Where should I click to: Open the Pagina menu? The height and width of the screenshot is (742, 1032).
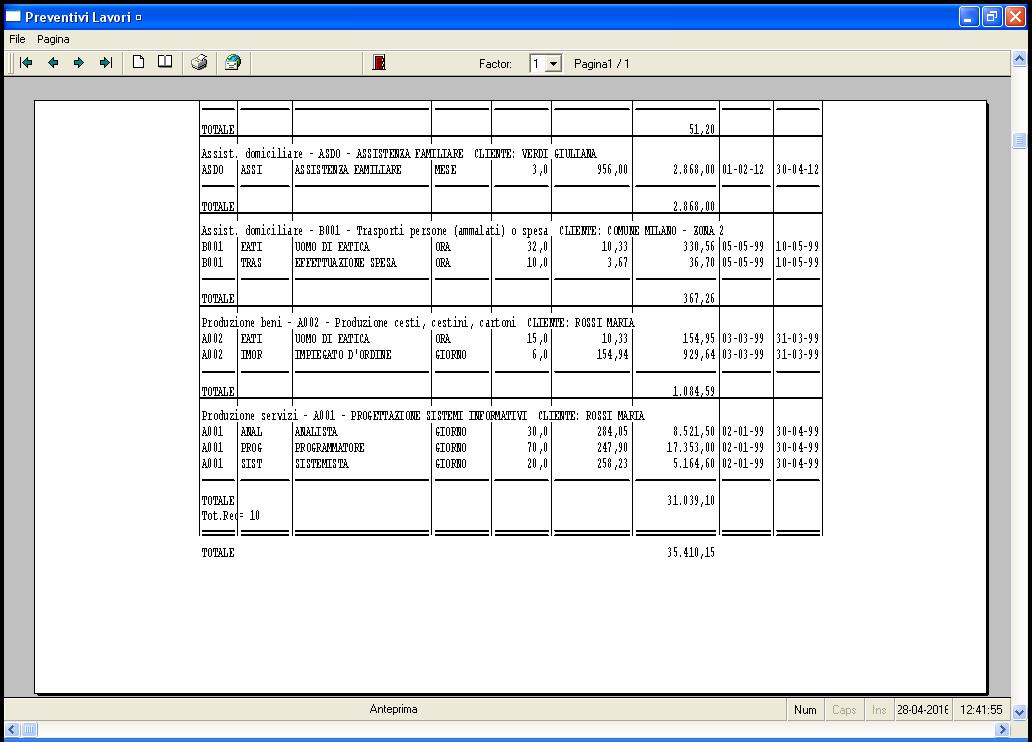click(x=53, y=39)
